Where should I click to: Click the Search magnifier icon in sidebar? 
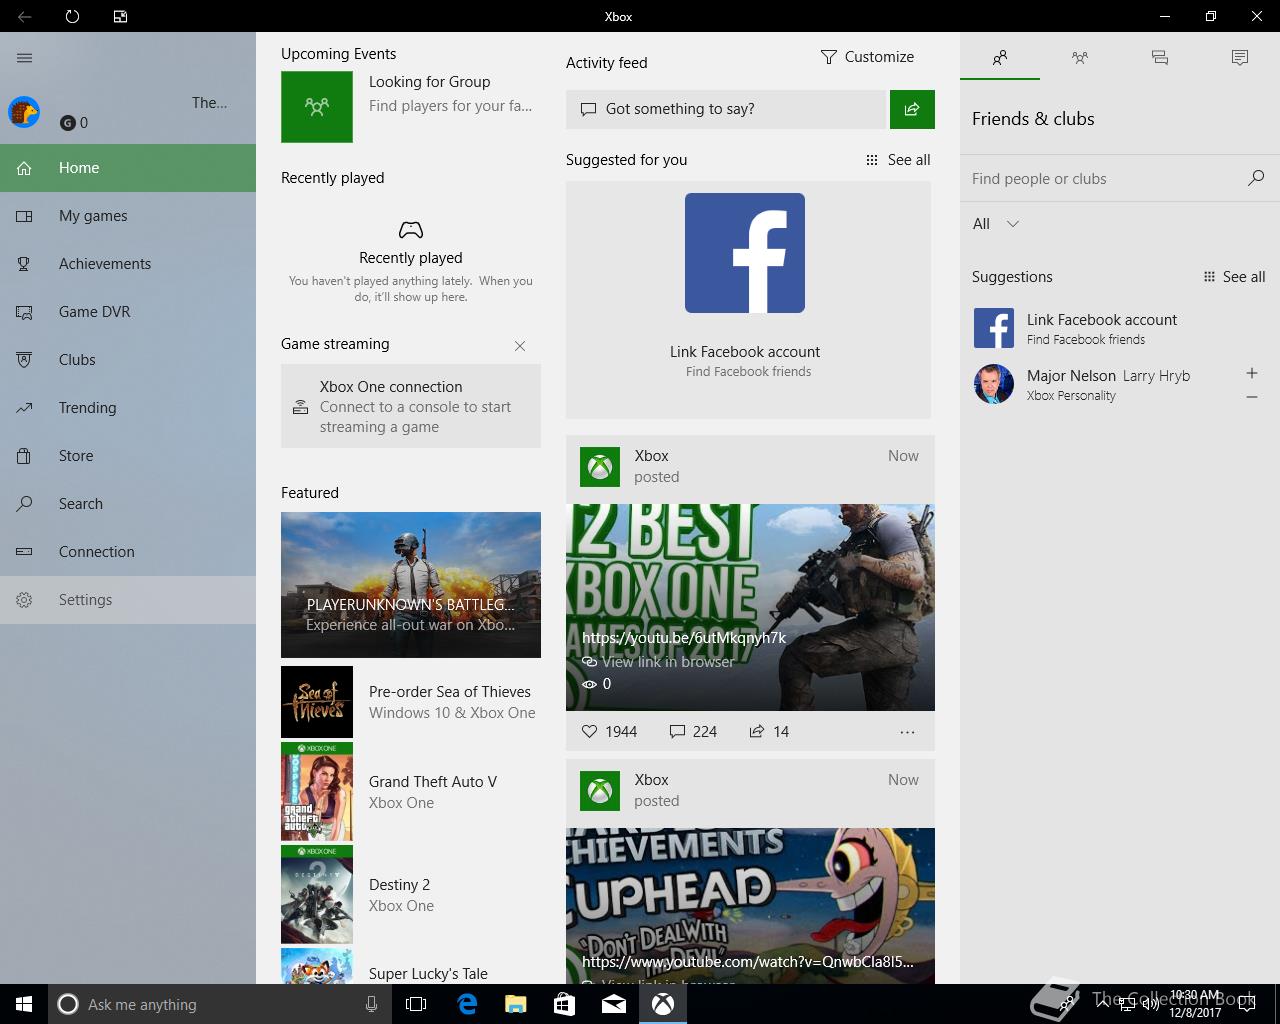25,504
